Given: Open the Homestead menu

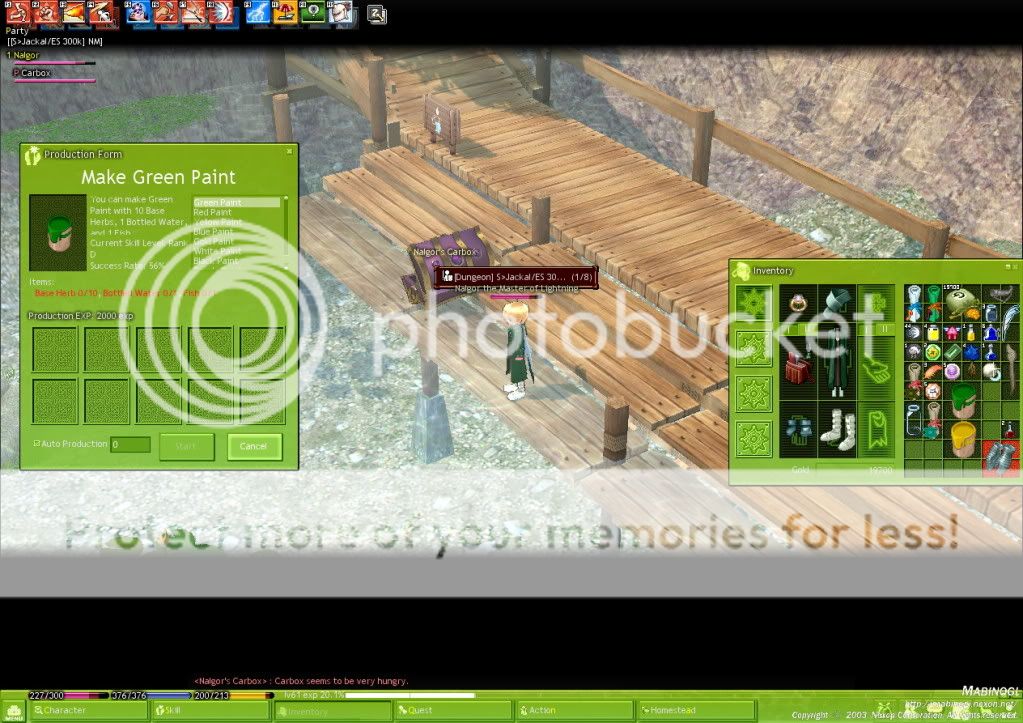Looking at the screenshot, I should [696, 710].
